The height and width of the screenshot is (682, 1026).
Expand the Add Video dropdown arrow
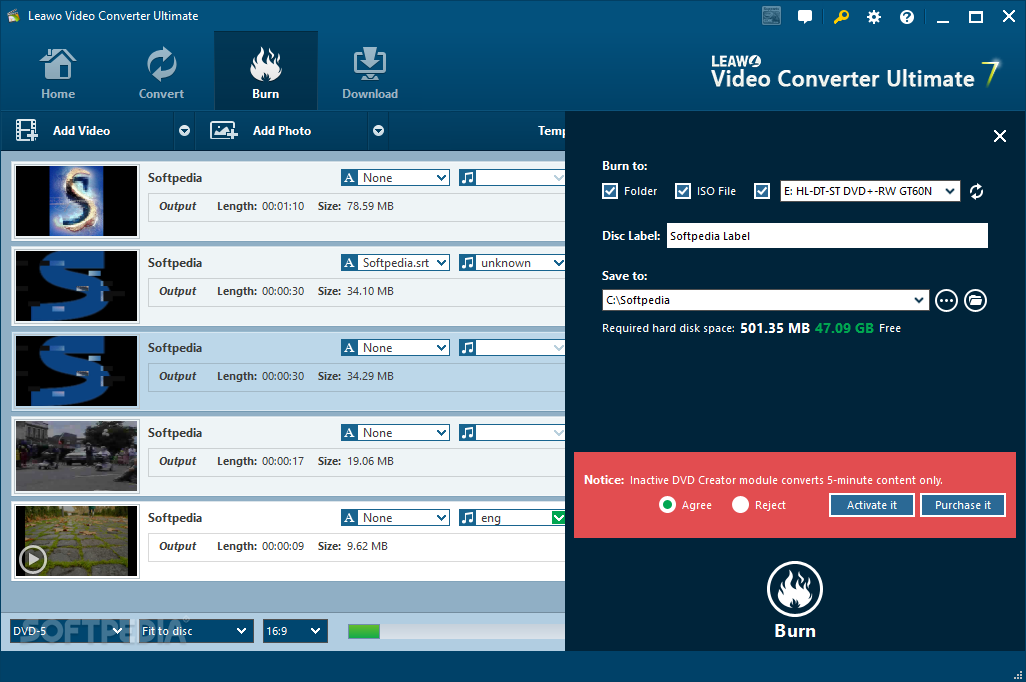click(185, 131)
